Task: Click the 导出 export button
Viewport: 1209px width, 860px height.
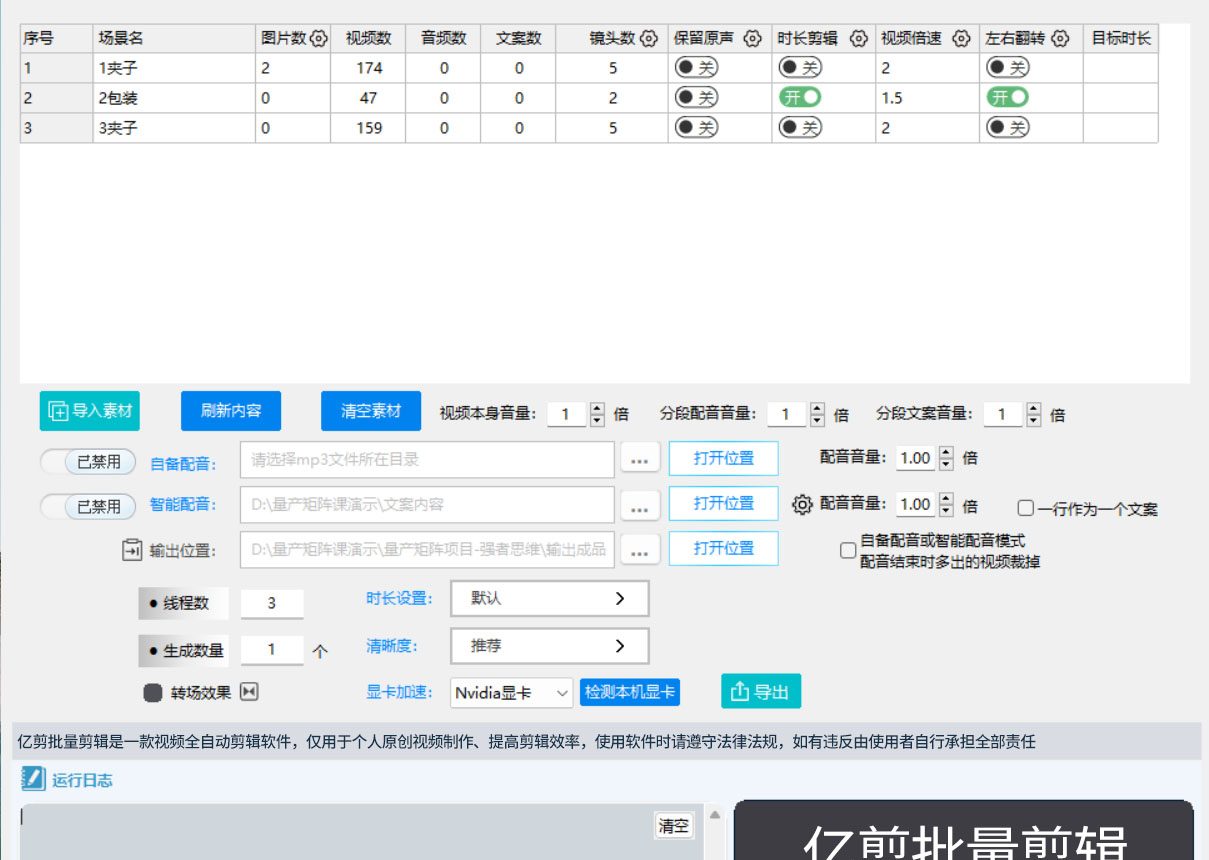Action: (761, 690)
